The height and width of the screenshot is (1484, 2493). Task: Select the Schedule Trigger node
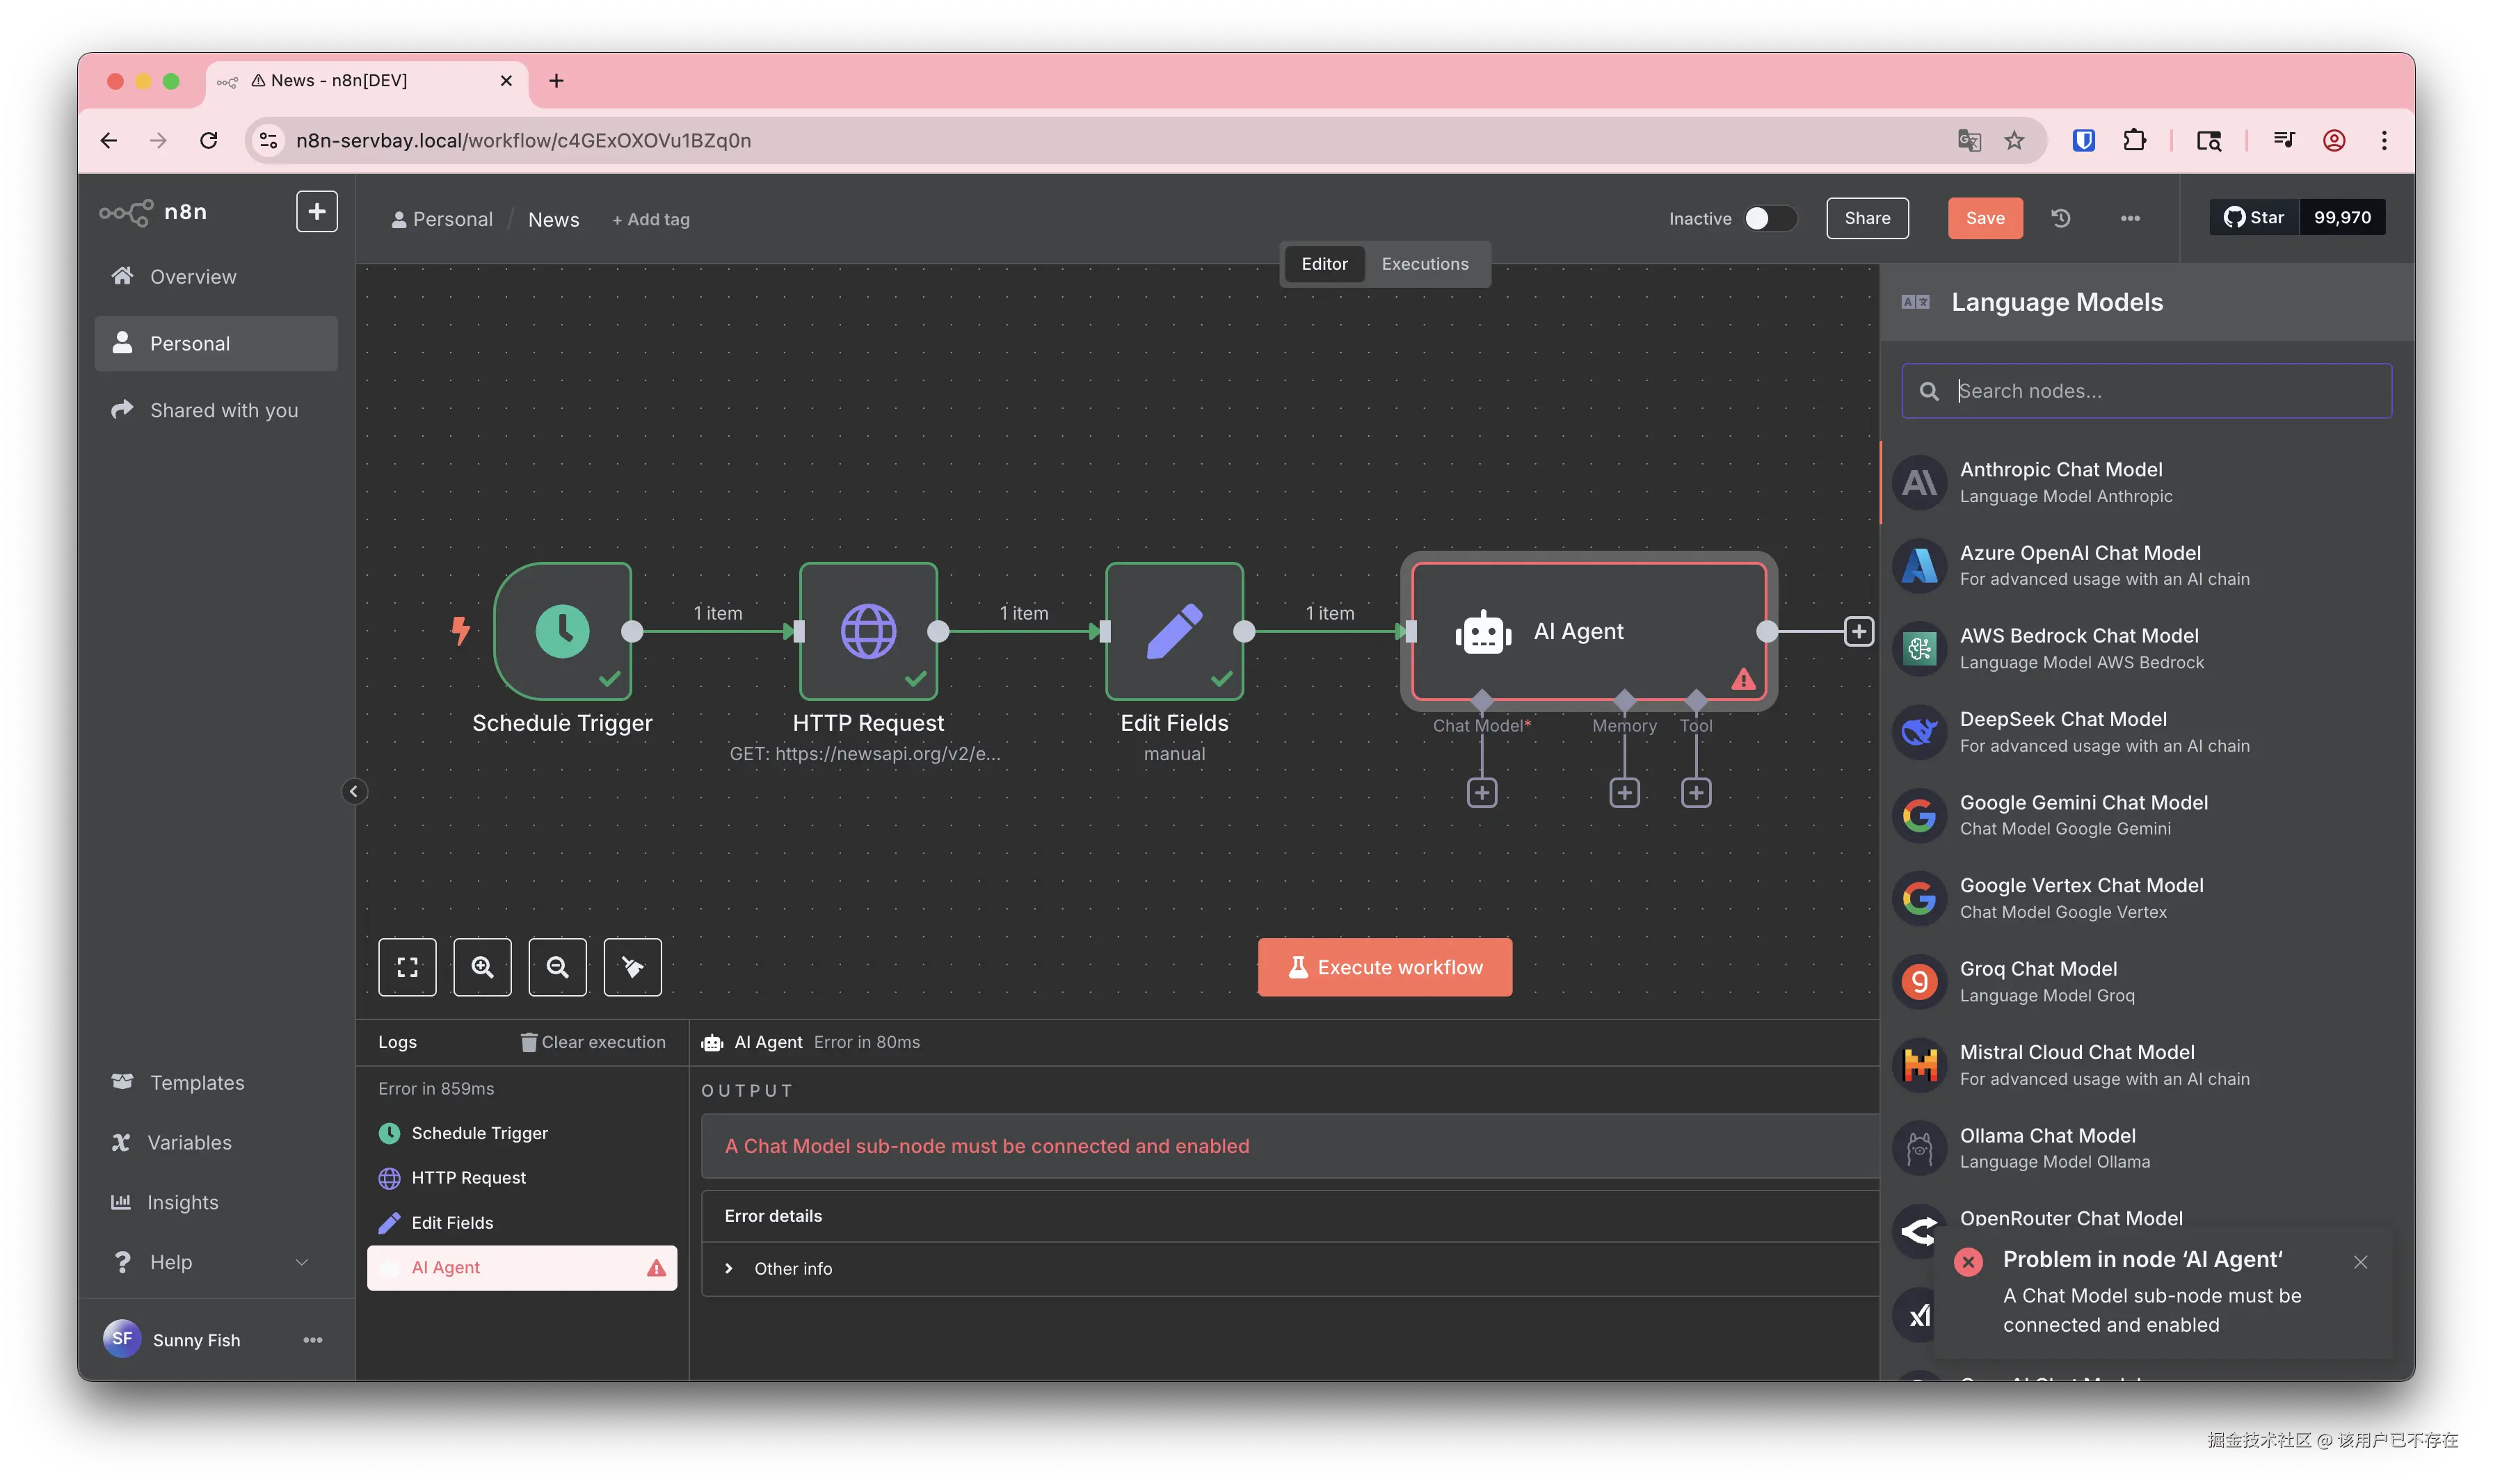pyautogui.click(x=562, y=631)
